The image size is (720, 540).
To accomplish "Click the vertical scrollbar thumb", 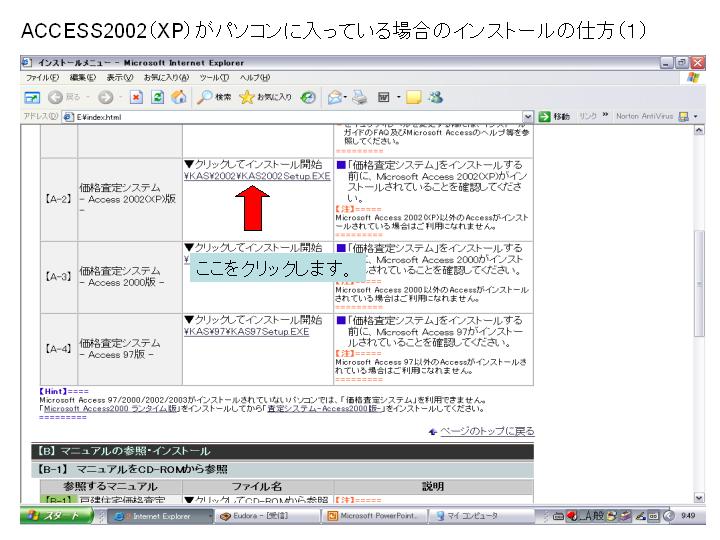I will (x=699, y=283).
